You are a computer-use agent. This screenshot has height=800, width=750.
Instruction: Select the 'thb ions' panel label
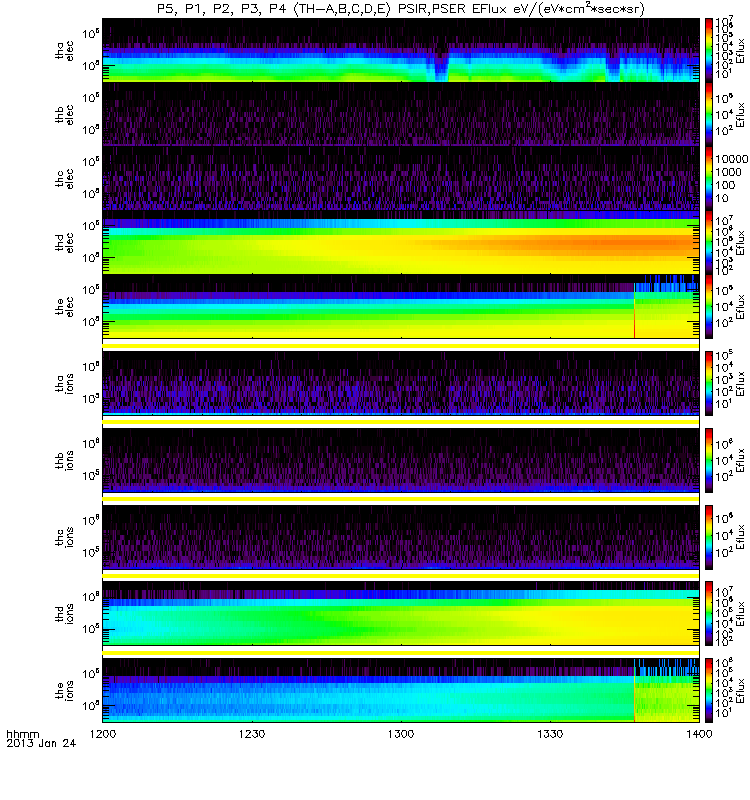(64, 460)
